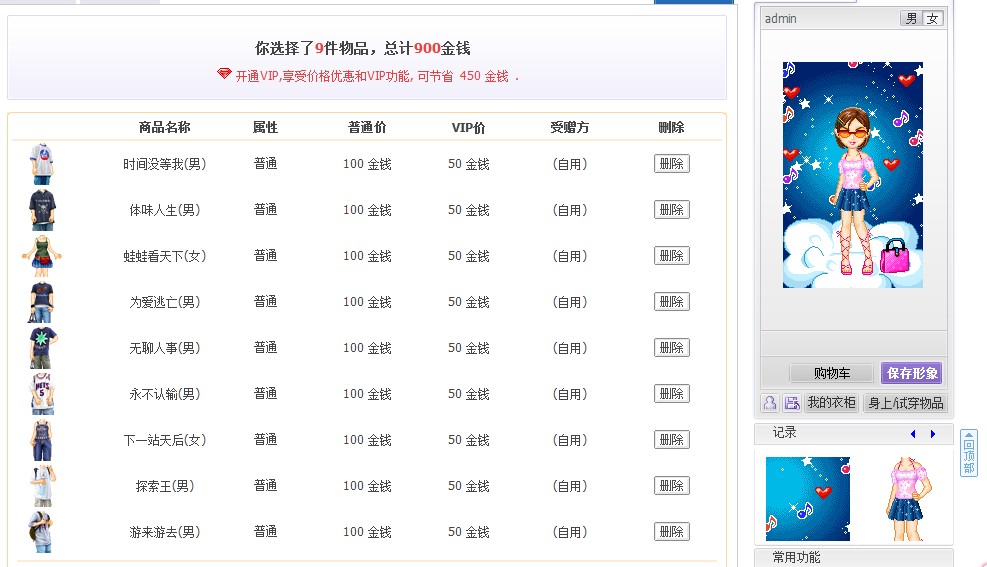Click the 普通价 column header
The width and height of the screenshot is (987, 567).
click(x=367, y=127)
